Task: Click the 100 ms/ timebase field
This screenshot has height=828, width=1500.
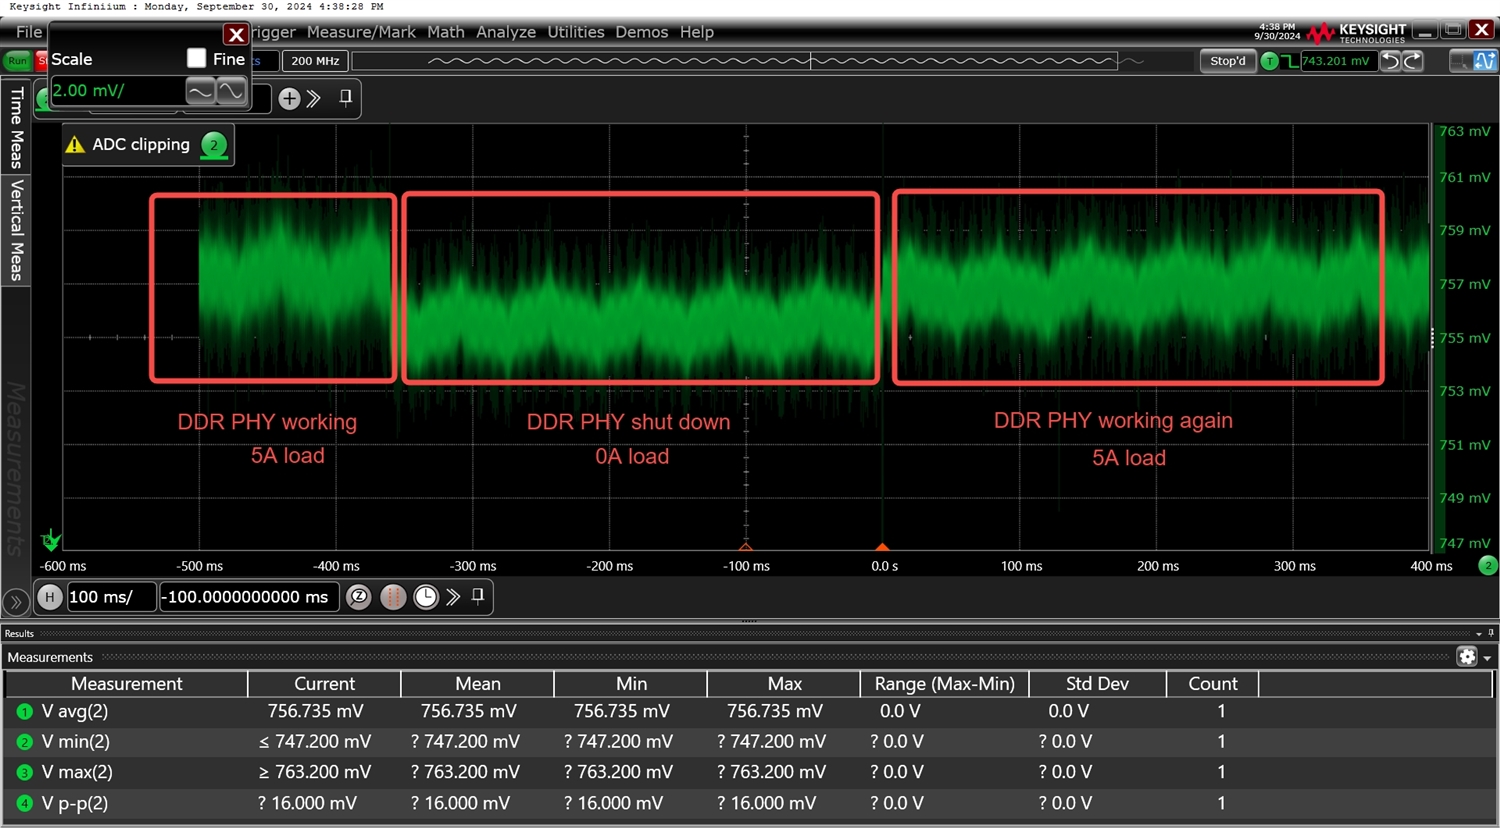Action: [x=111, y=597]
